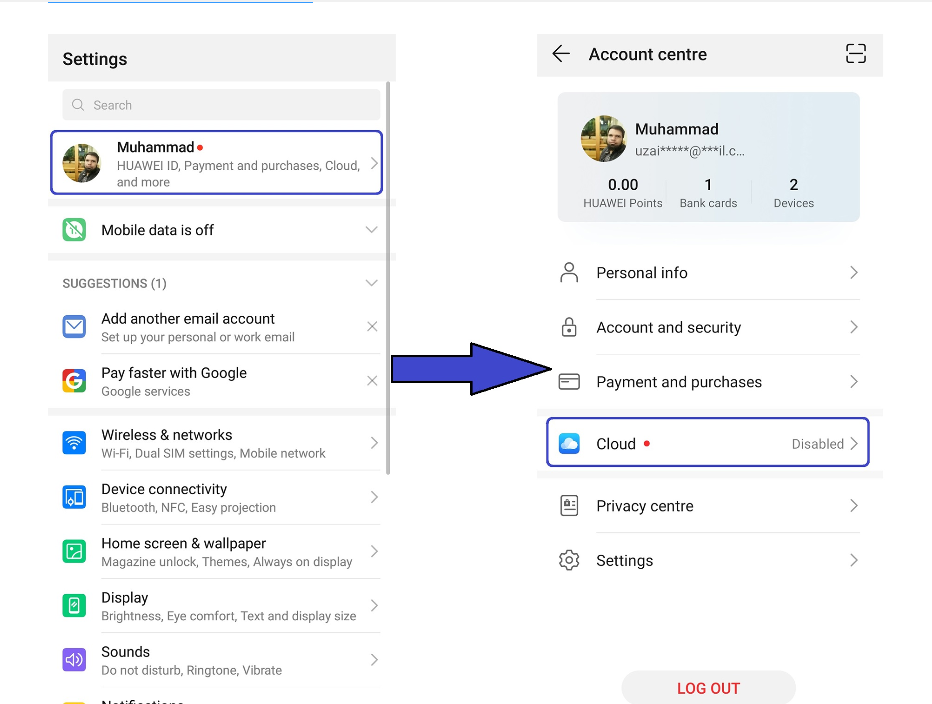The width and height of the screenshot is (932, 704).
Task: Dismiss the Add another email account suggestion
Action: (x=372, y=327)
